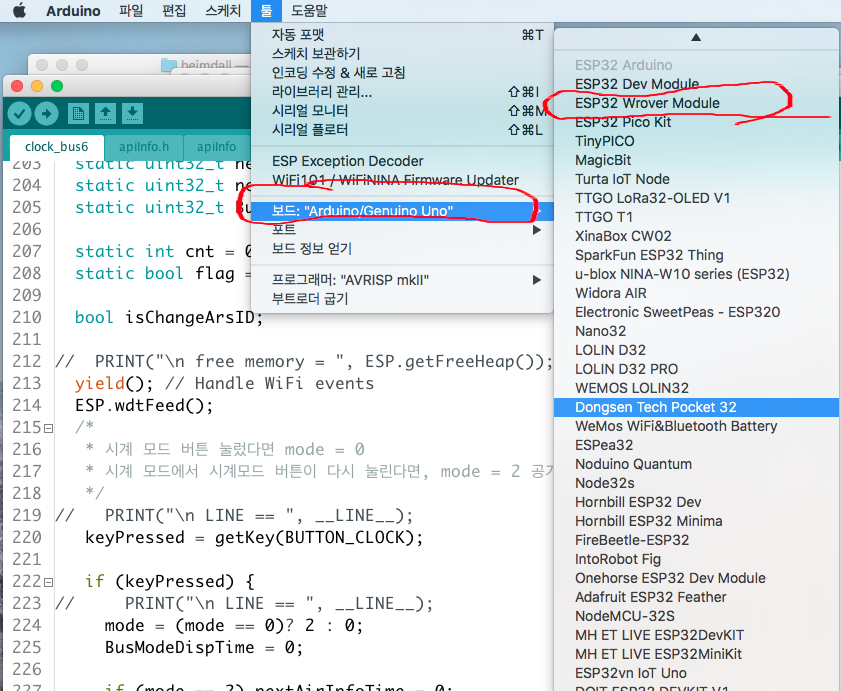Open WiFi101 / WiFiNINA Firmware Updater

pos(402,180)
